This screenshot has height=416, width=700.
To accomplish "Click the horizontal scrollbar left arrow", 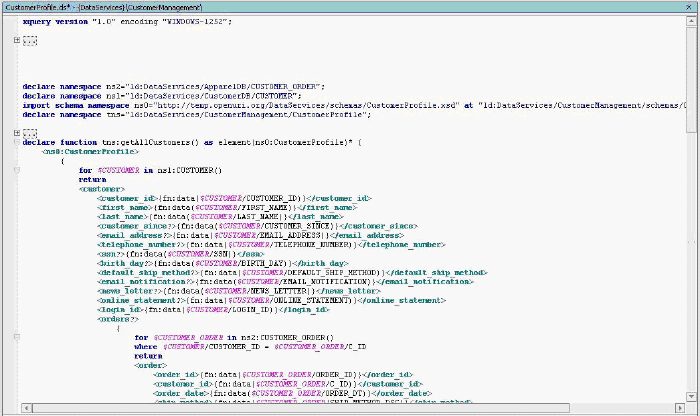I will (26, 408).
